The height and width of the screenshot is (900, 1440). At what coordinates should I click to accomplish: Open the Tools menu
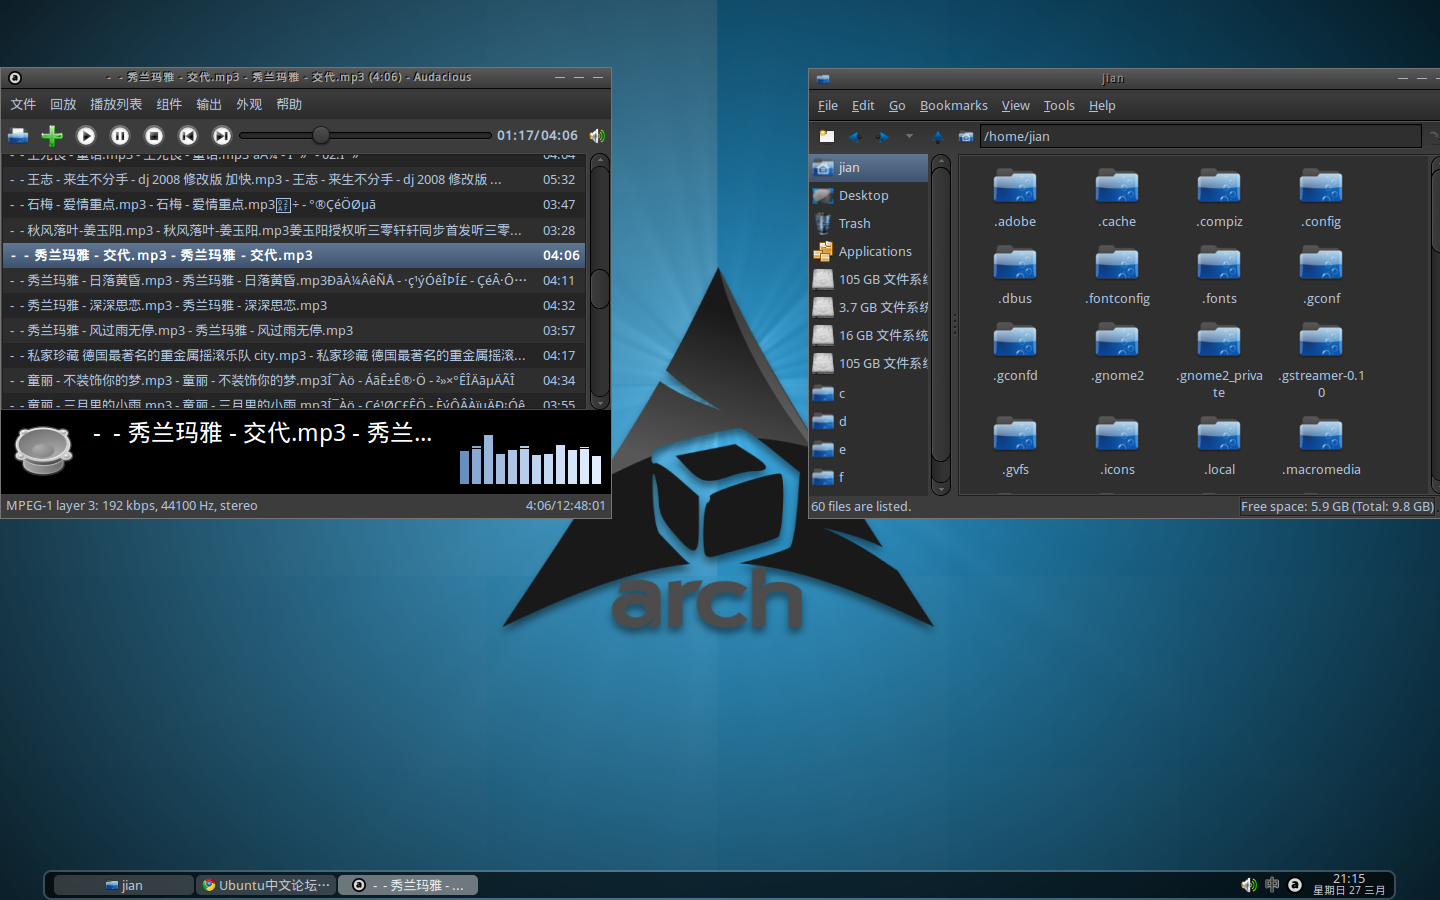click(1059, 105)
